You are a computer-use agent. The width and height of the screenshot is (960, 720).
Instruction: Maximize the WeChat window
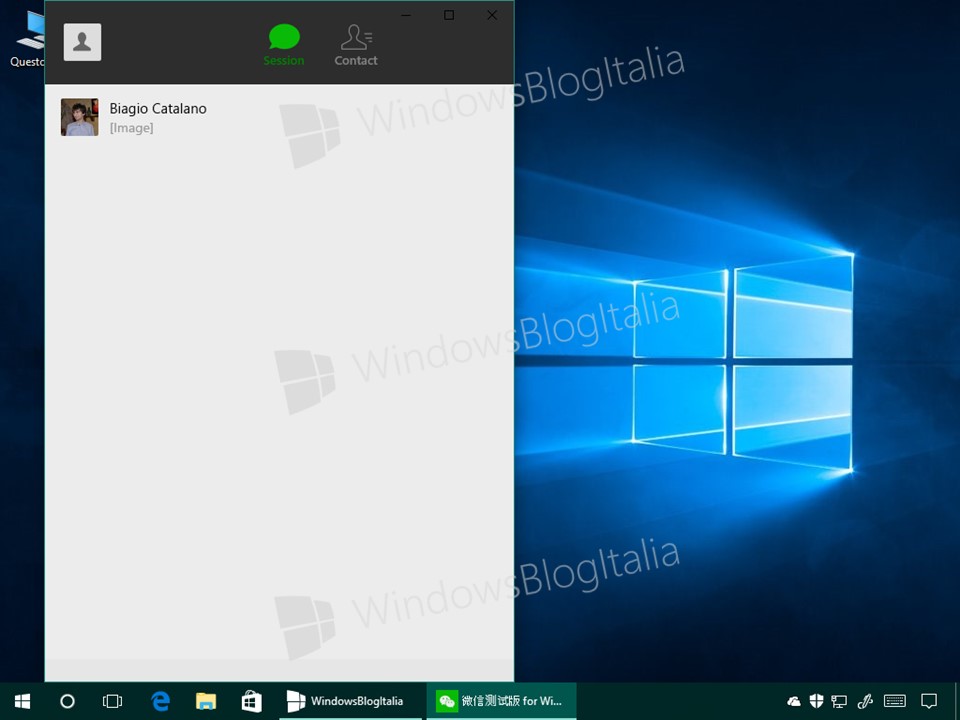[x=449, y=15]
